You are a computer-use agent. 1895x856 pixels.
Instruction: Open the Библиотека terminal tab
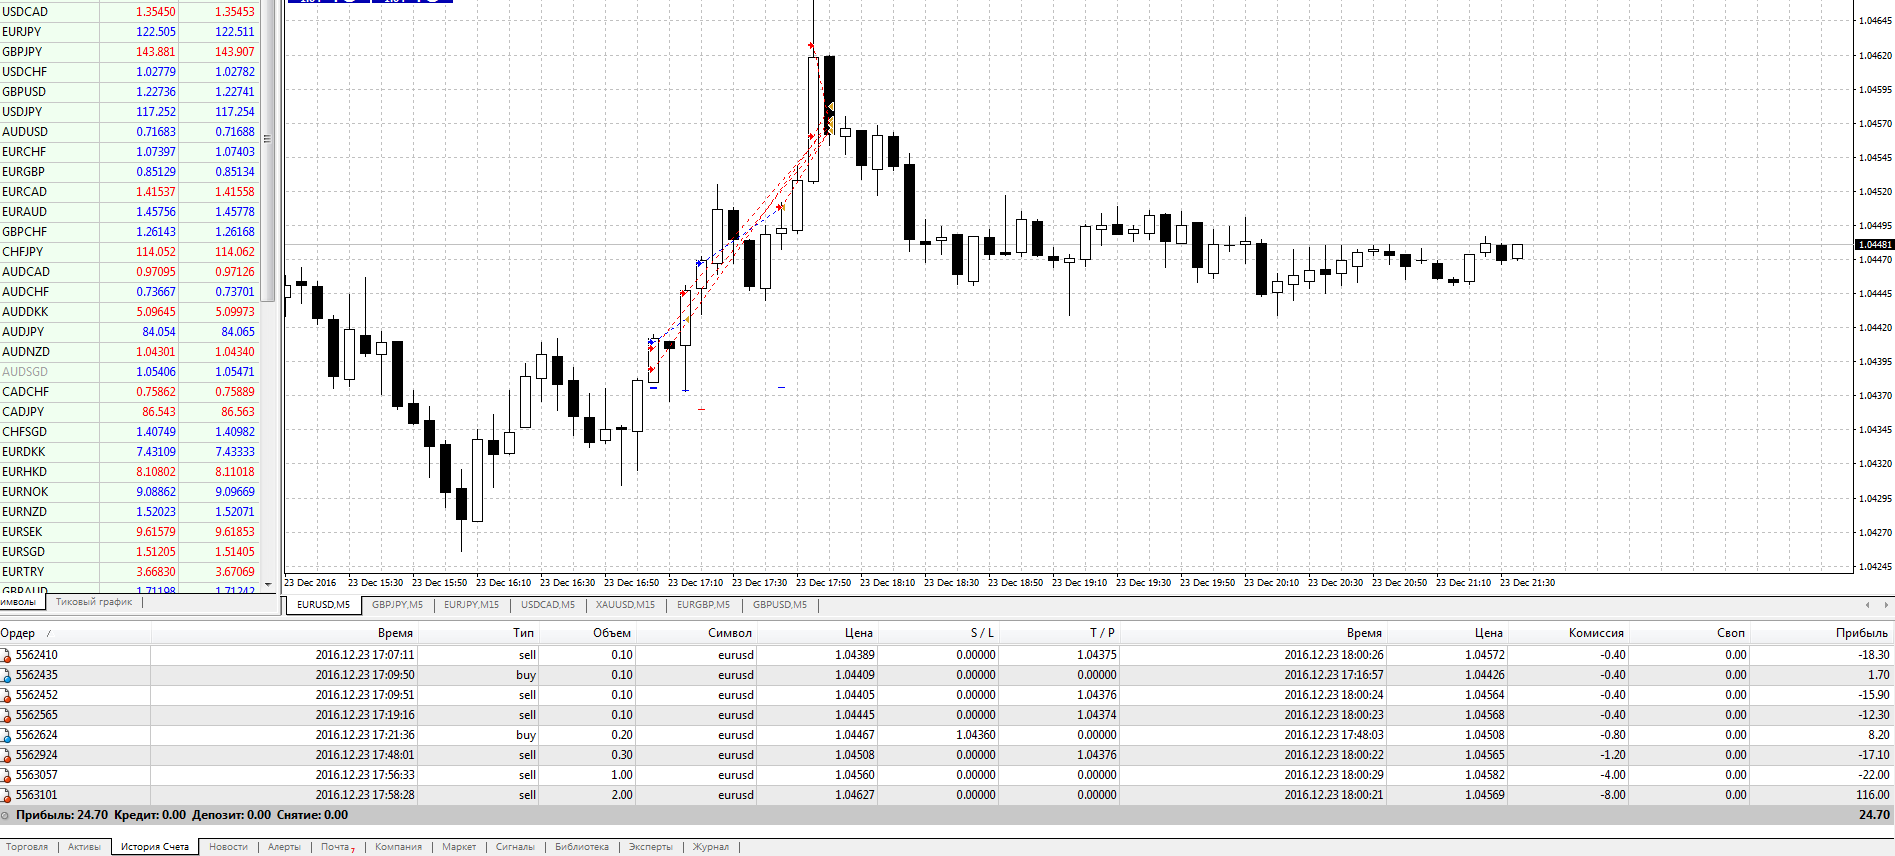tap(582, 847)
